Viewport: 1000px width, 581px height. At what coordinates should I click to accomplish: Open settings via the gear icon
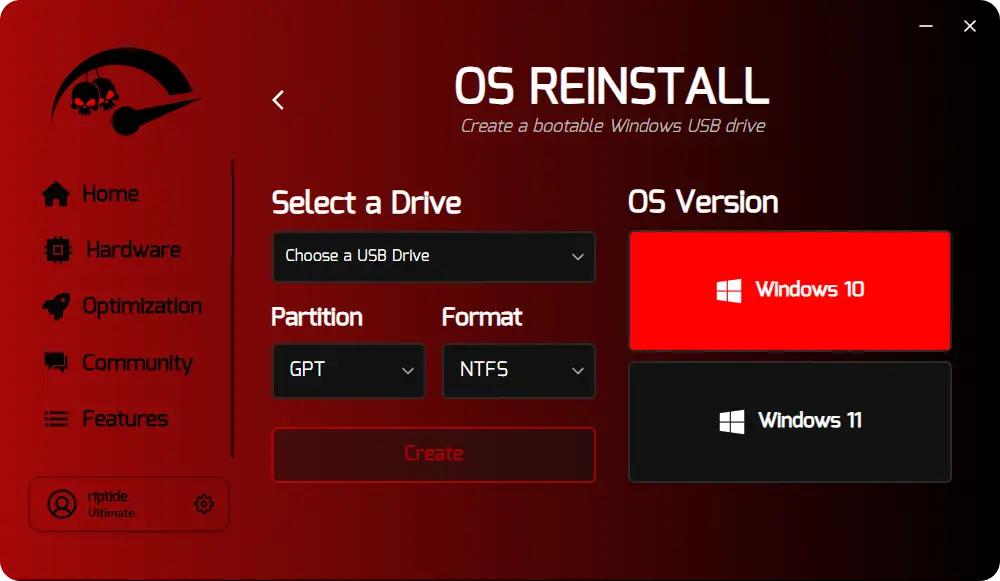(204, 504)
